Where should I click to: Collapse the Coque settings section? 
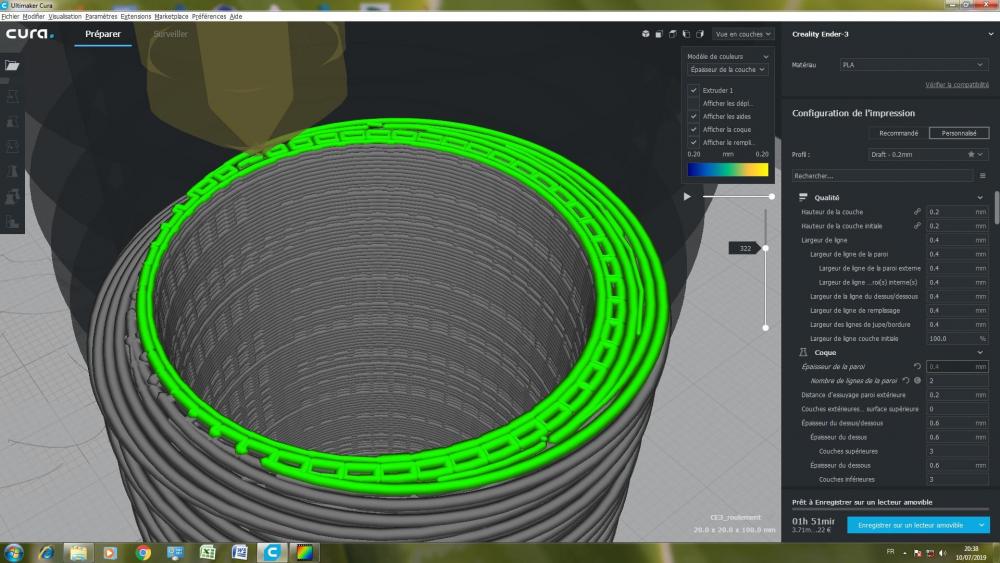point(980,353)
